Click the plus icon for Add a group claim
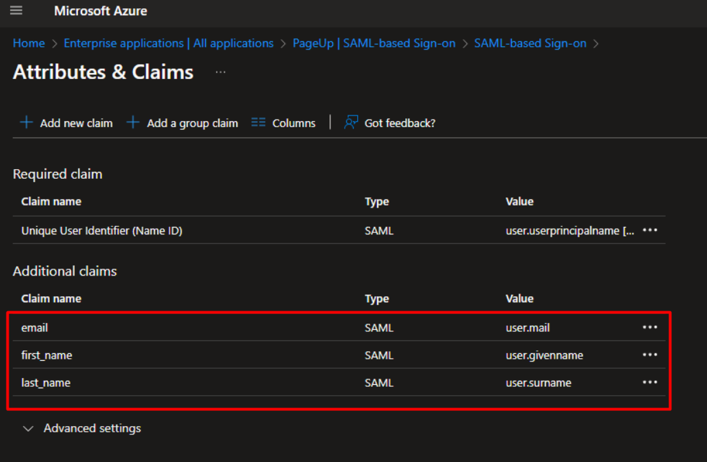The image size is (707, 462). [133, 123]
